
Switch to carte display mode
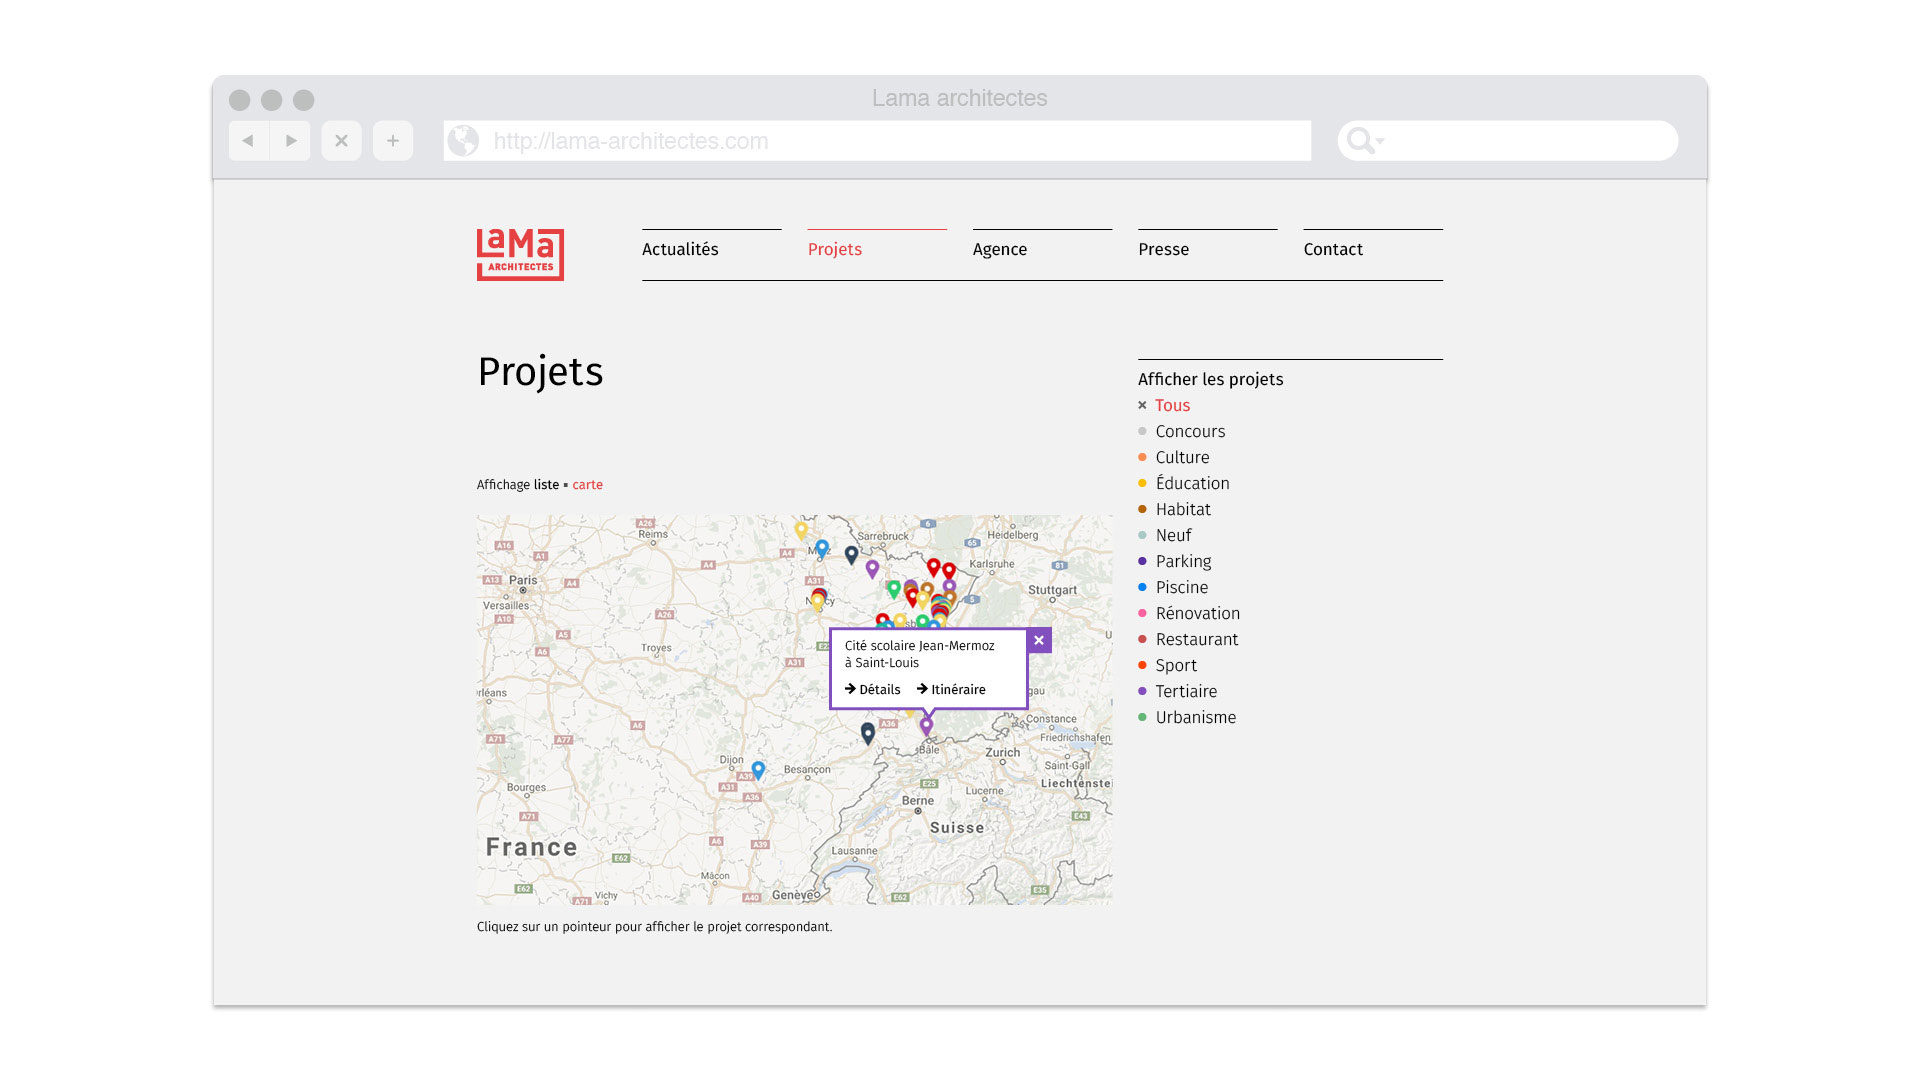click(585, 484)
